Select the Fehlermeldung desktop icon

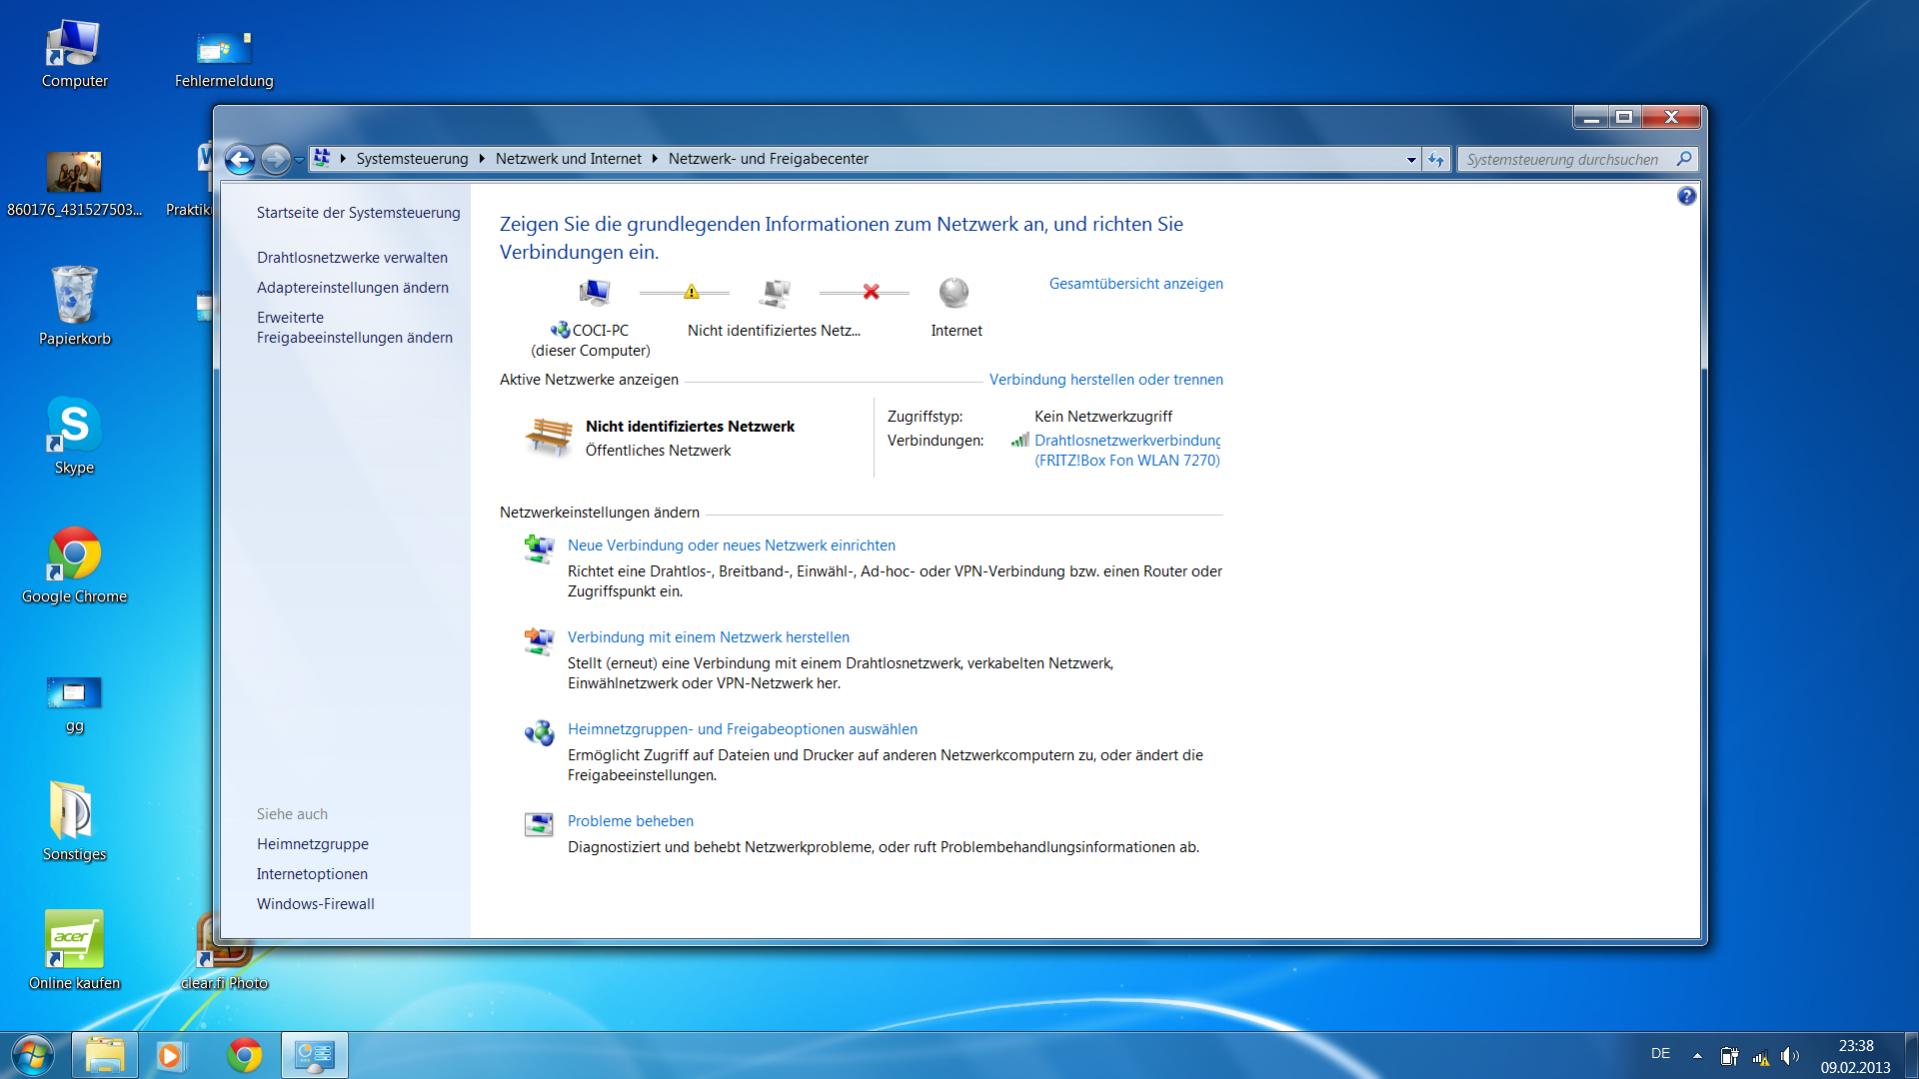224,58
